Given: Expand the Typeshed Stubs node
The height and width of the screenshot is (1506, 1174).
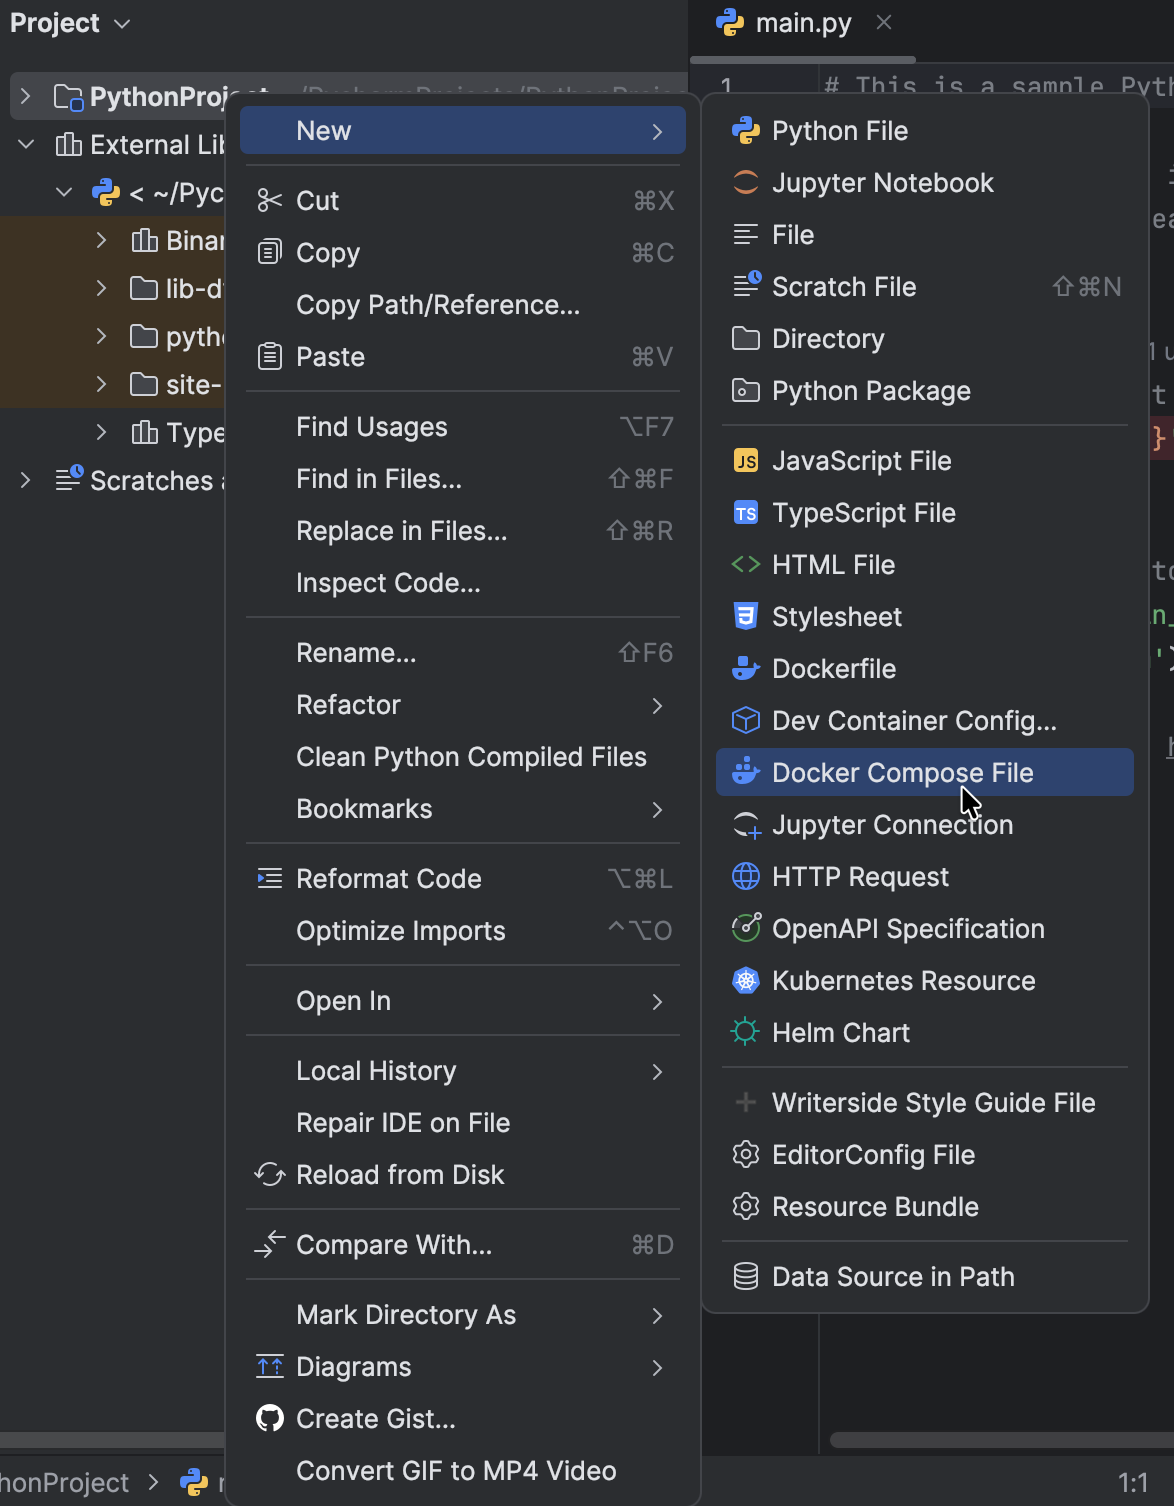Looking at the screenshot, I should [x=102, y=432].
